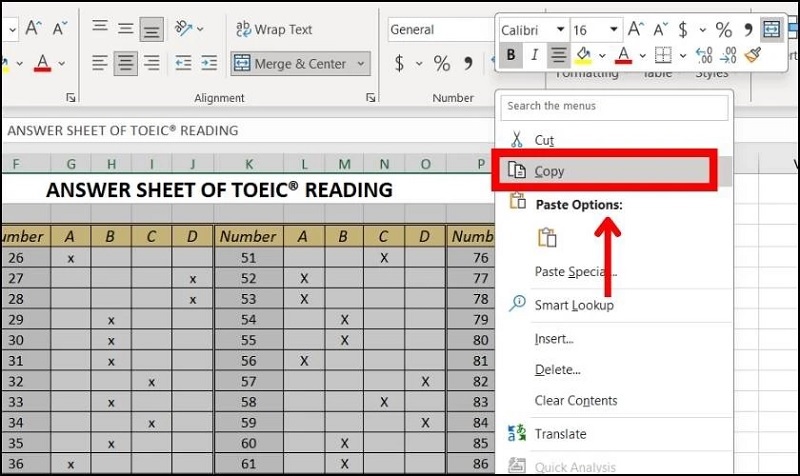Viewport: 800px width, 476px height.
Task: Click the Search the menus field
Action: click(x=614, y=106)
